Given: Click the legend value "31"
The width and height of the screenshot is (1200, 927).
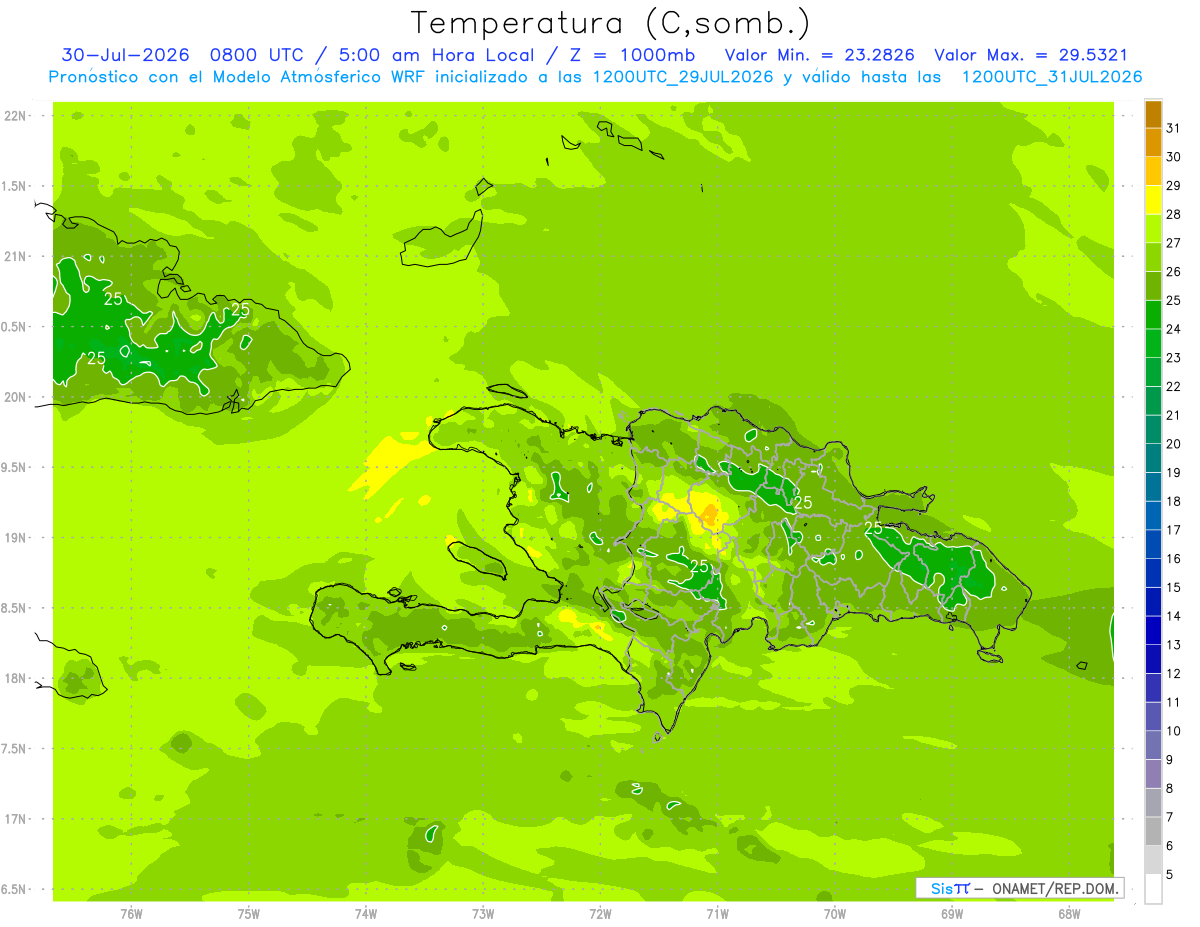Looking at the screenshot, I should (x=1173, y=128).
